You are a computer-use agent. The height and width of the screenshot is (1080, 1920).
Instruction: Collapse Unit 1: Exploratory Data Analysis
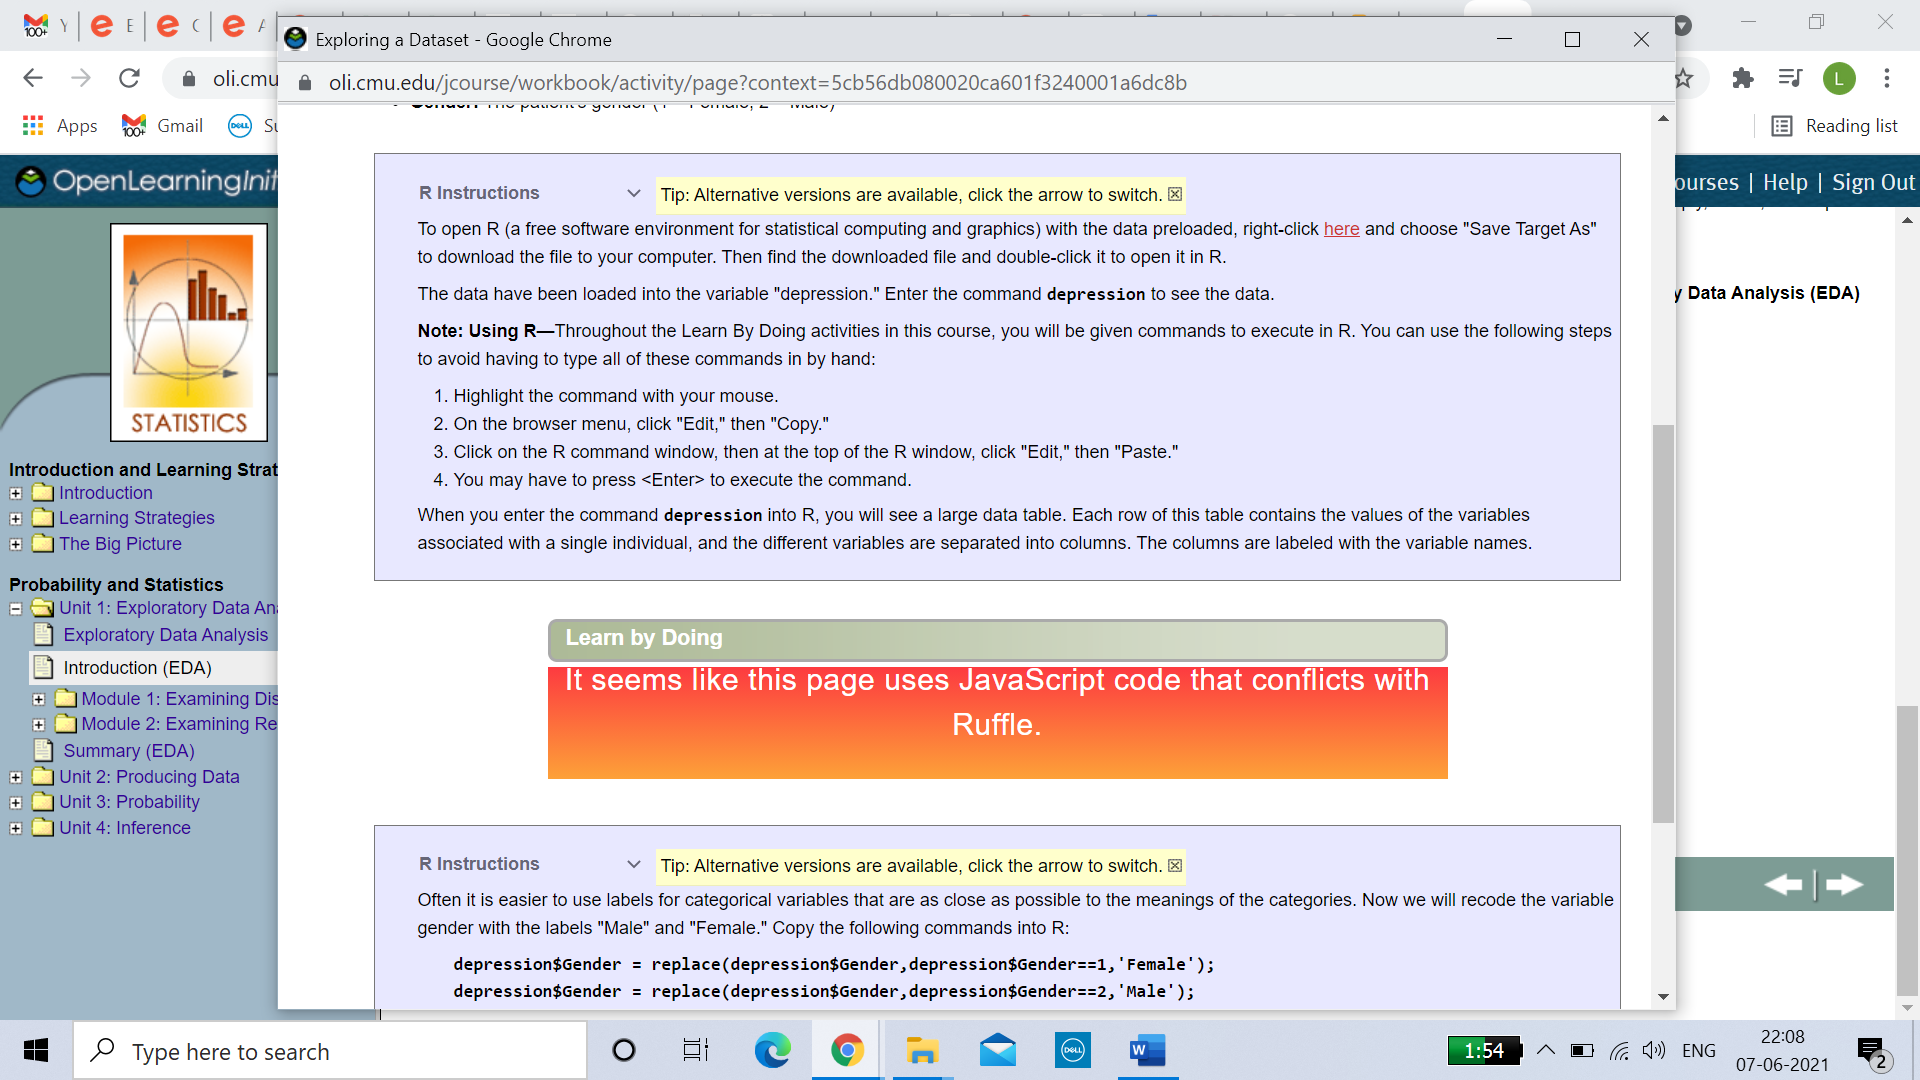pyautogui.click(x=15, y=608)
